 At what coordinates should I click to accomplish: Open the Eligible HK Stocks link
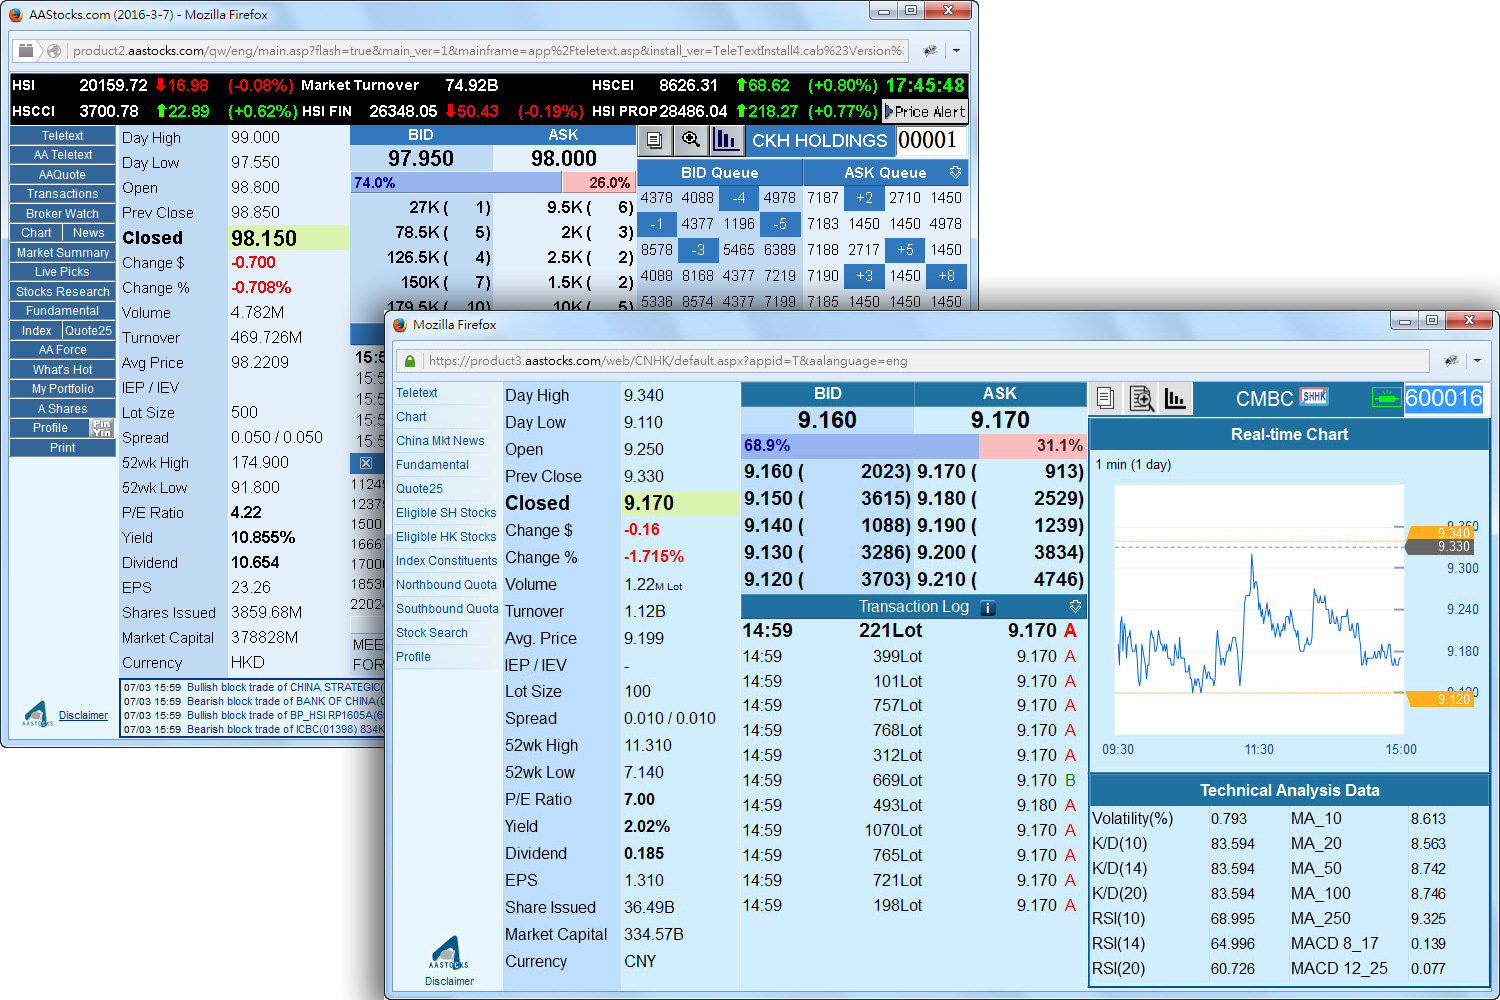[x=446, y=537]
